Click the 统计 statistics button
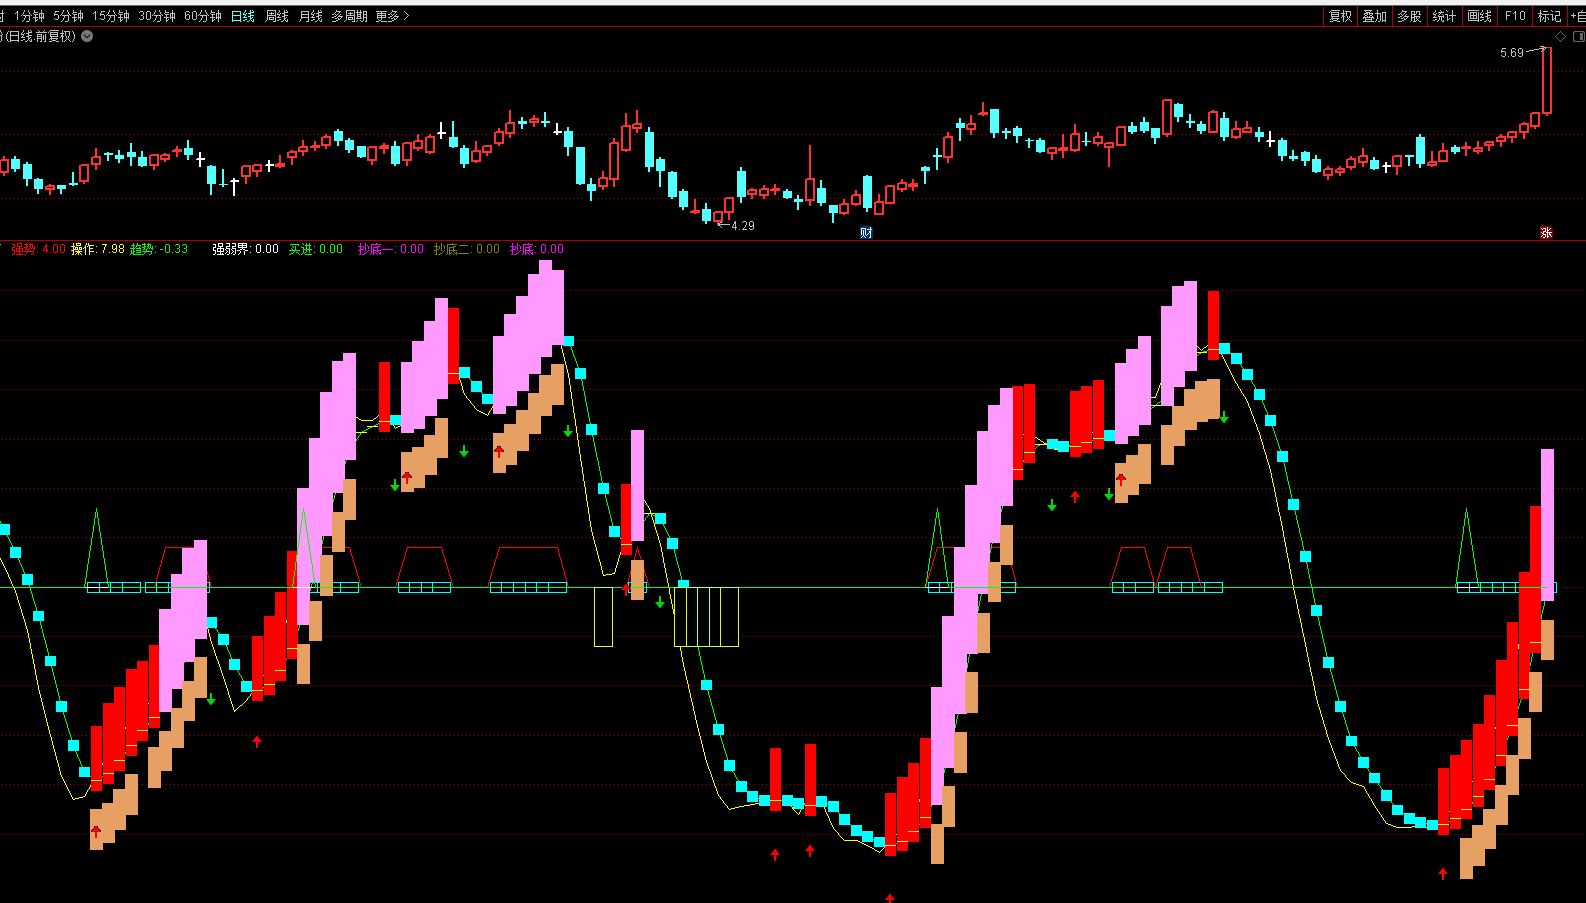 click(x=1444, y=16)
